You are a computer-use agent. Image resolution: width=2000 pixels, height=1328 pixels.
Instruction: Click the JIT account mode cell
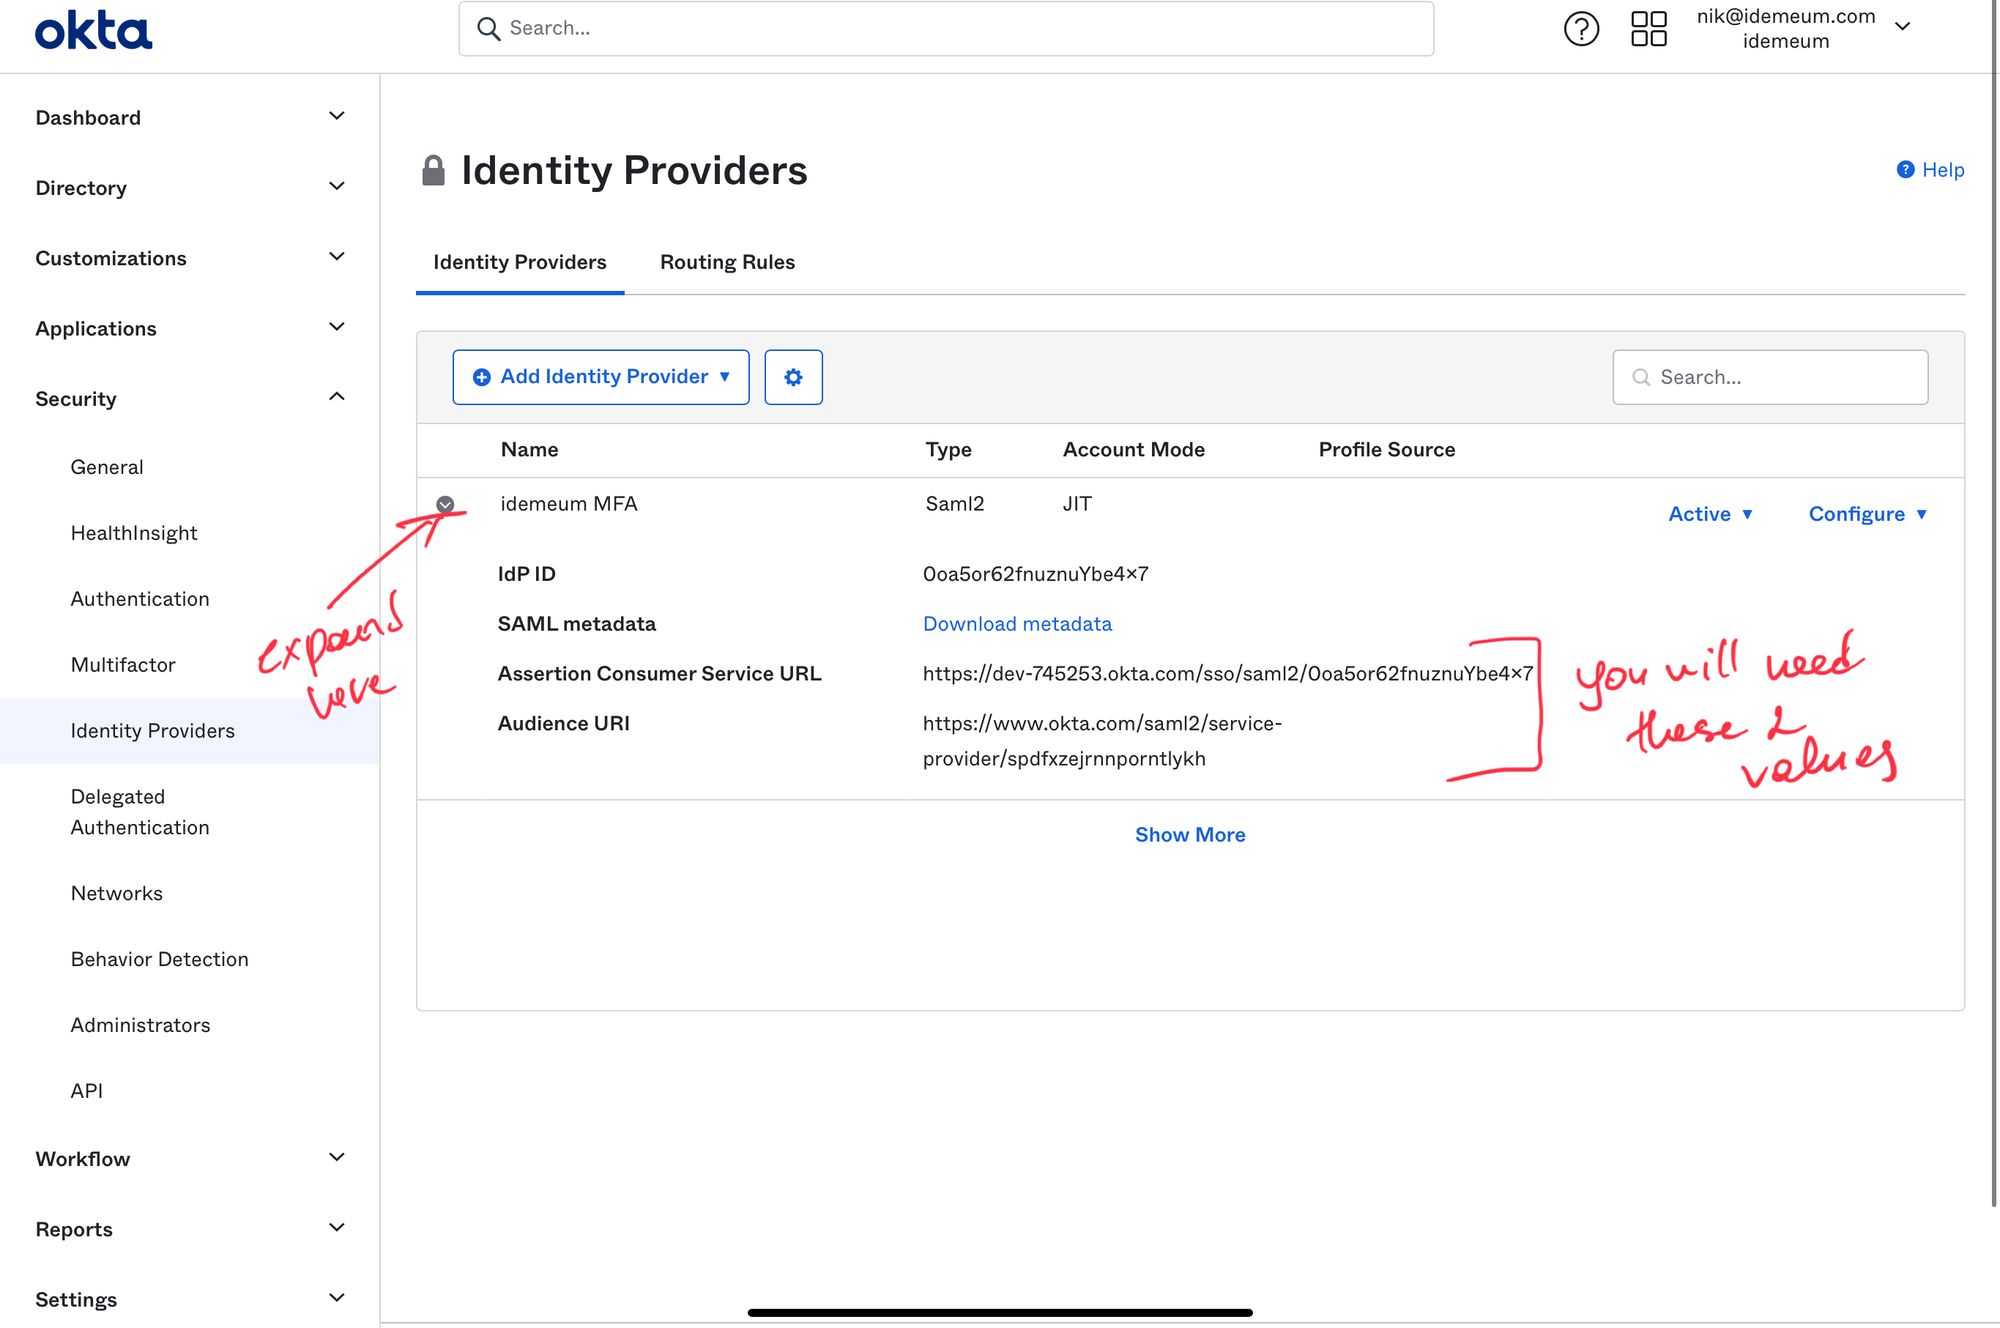pos(1077,504)
